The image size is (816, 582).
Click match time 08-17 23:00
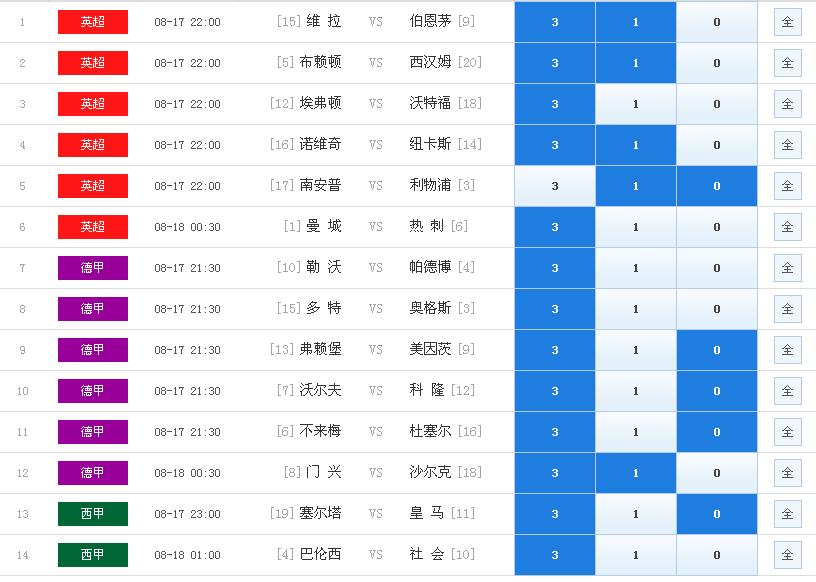[x=187, y=514]
